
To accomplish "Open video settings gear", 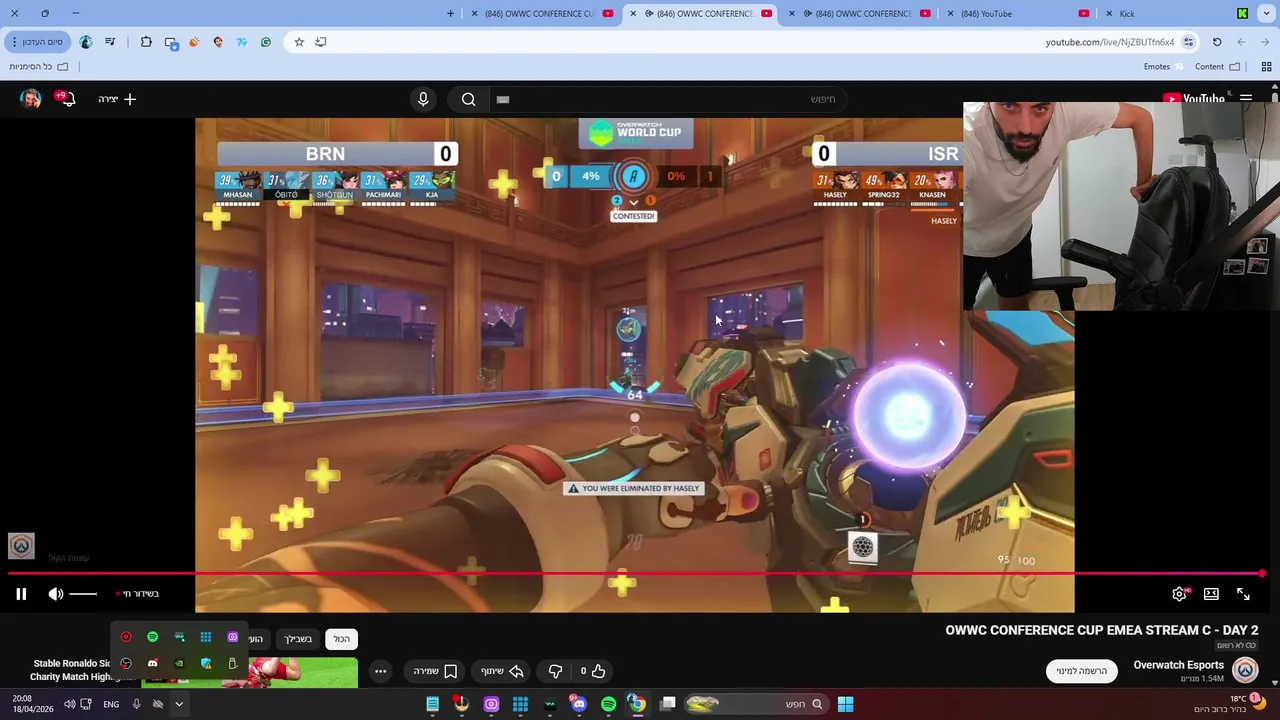I will (x=1179, y=594).
